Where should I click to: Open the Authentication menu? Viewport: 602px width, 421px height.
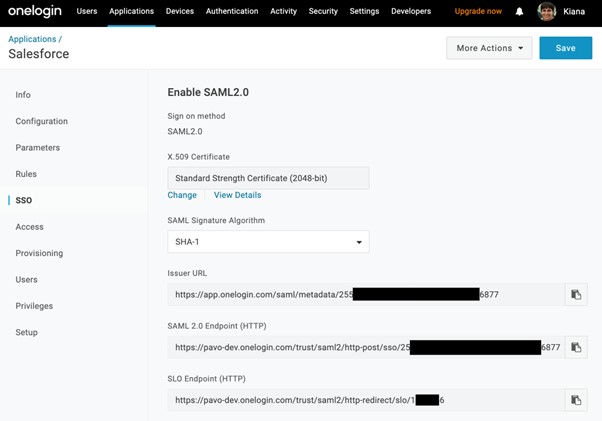tap(232, 11)
